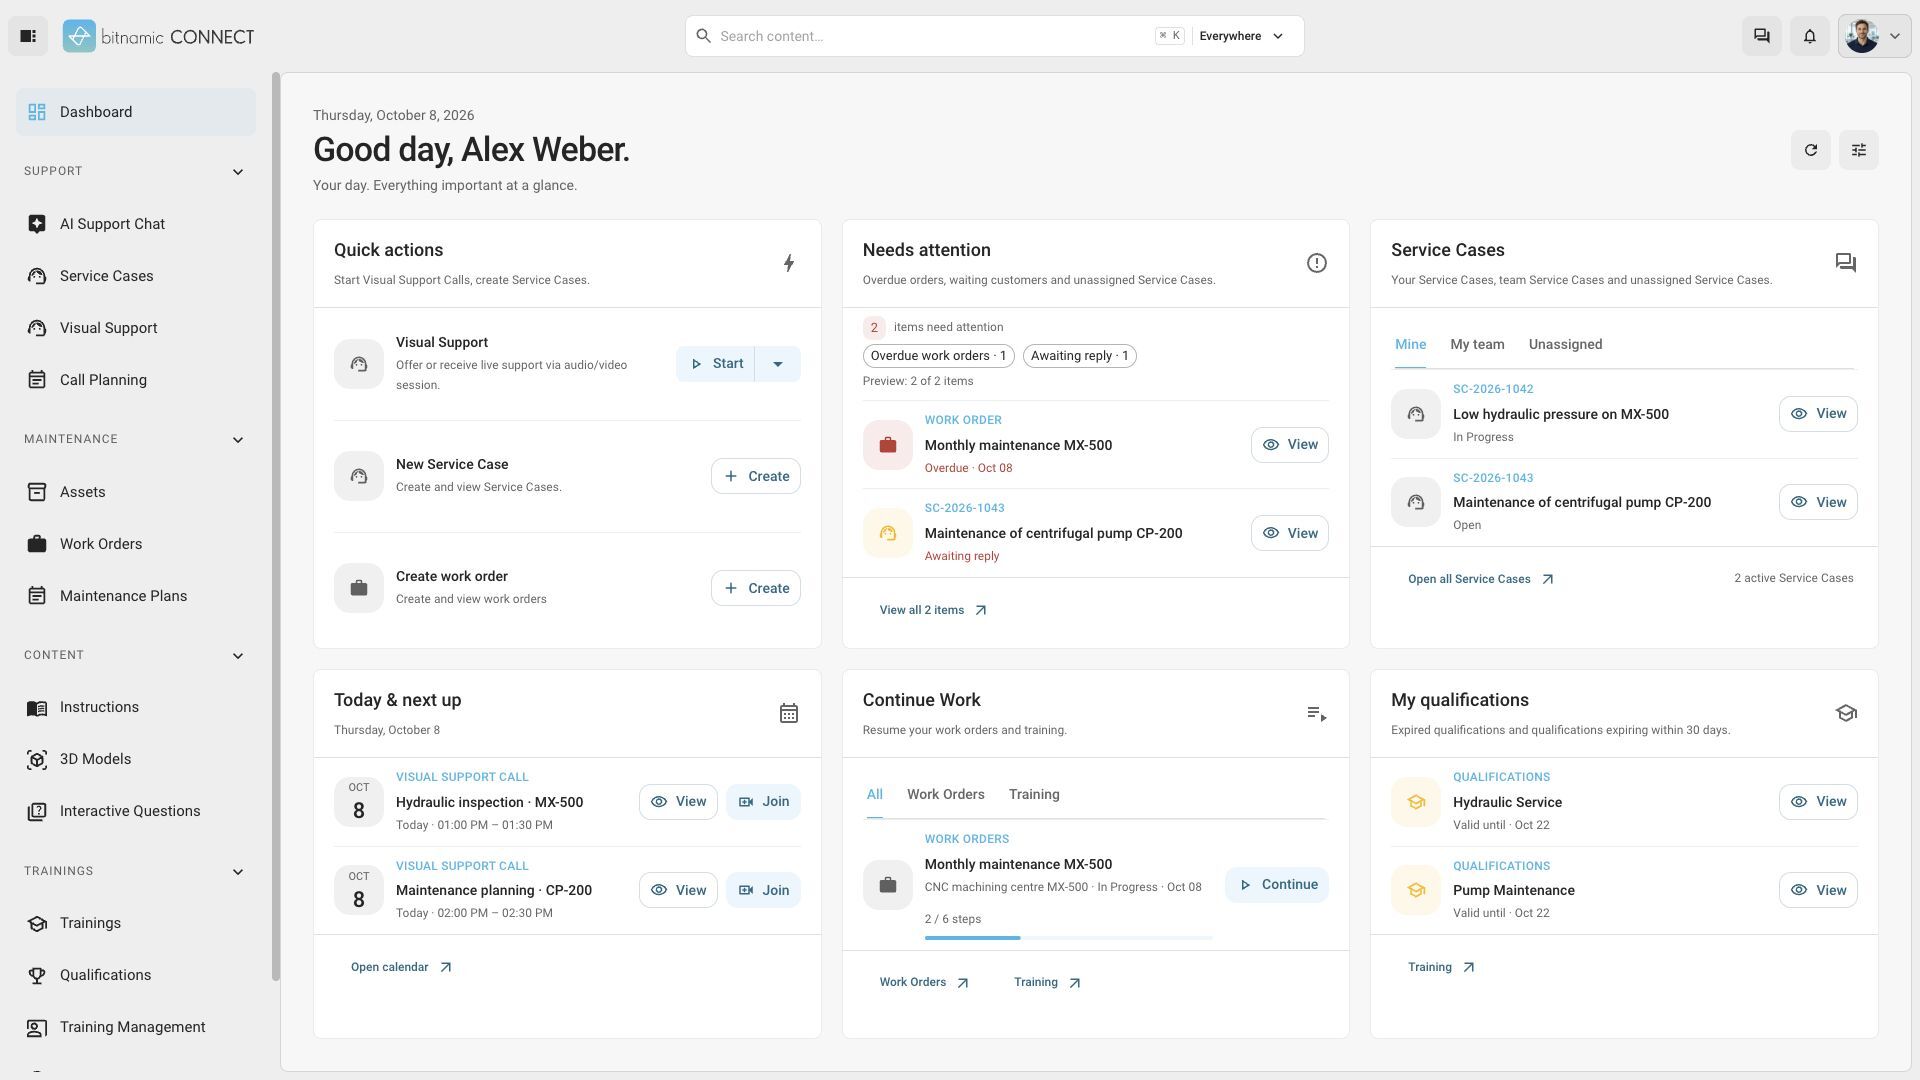The width and height of the screenshot is (1920, 1080).
Task: View the Low hydraulic pressure on MX-500 case
Action: (1817, 414)
